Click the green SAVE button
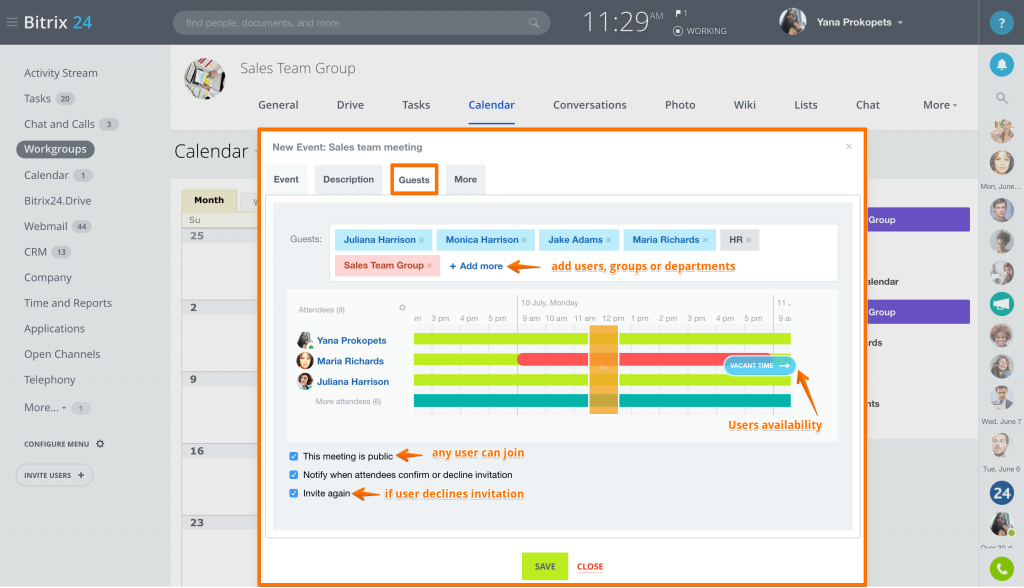 tap(545, 566)
